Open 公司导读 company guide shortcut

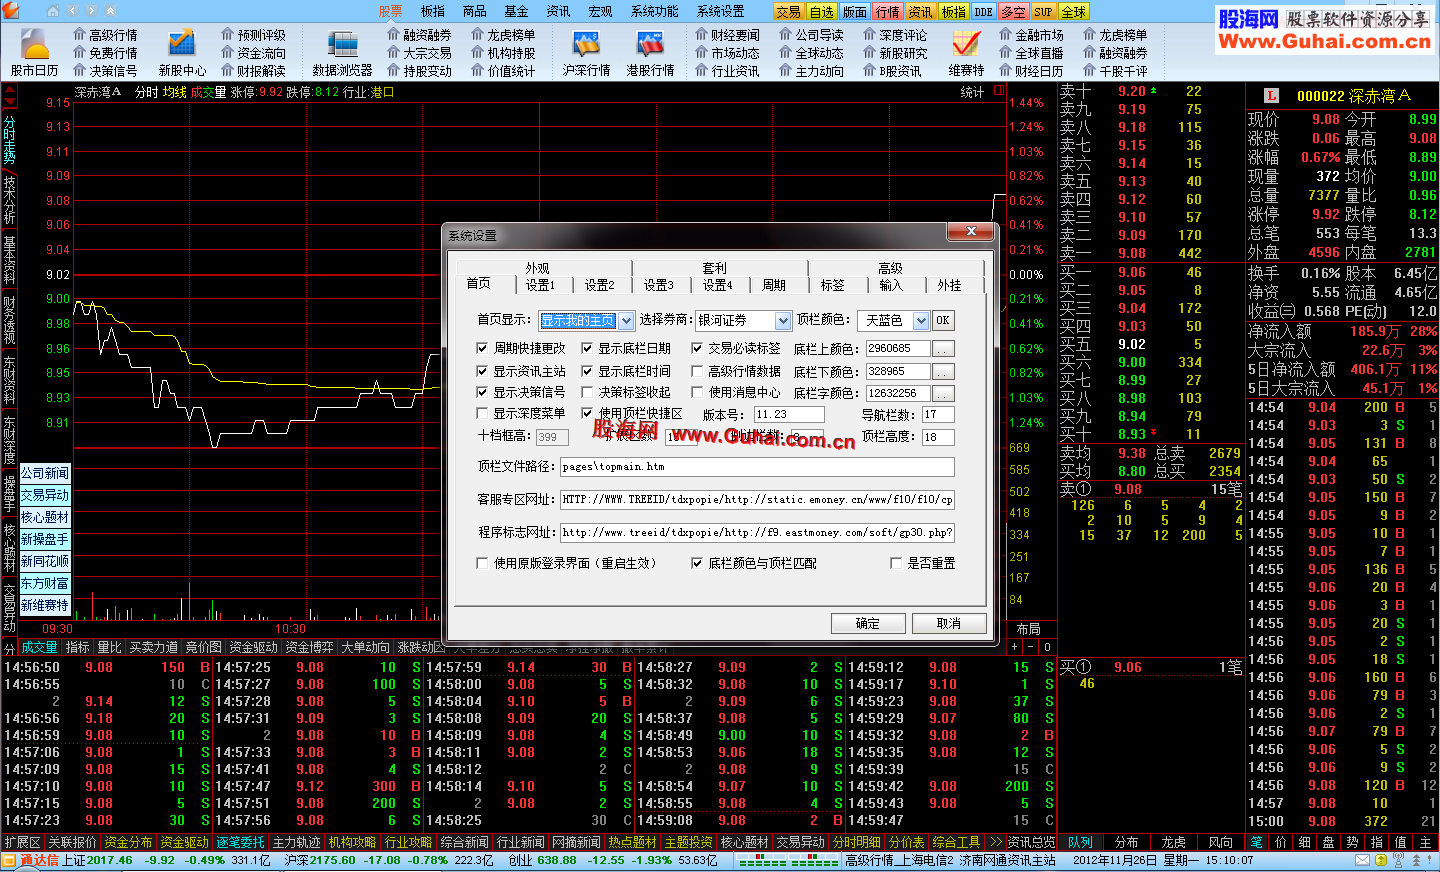click(x=811, y=35)
